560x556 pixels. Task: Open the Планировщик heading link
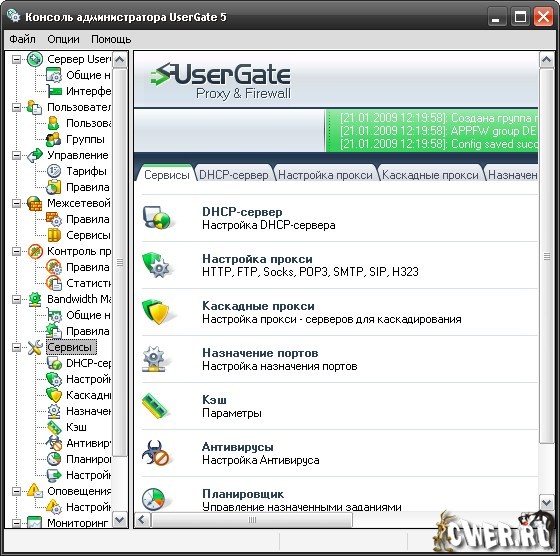pyautogui.click(x=243, y=494)
